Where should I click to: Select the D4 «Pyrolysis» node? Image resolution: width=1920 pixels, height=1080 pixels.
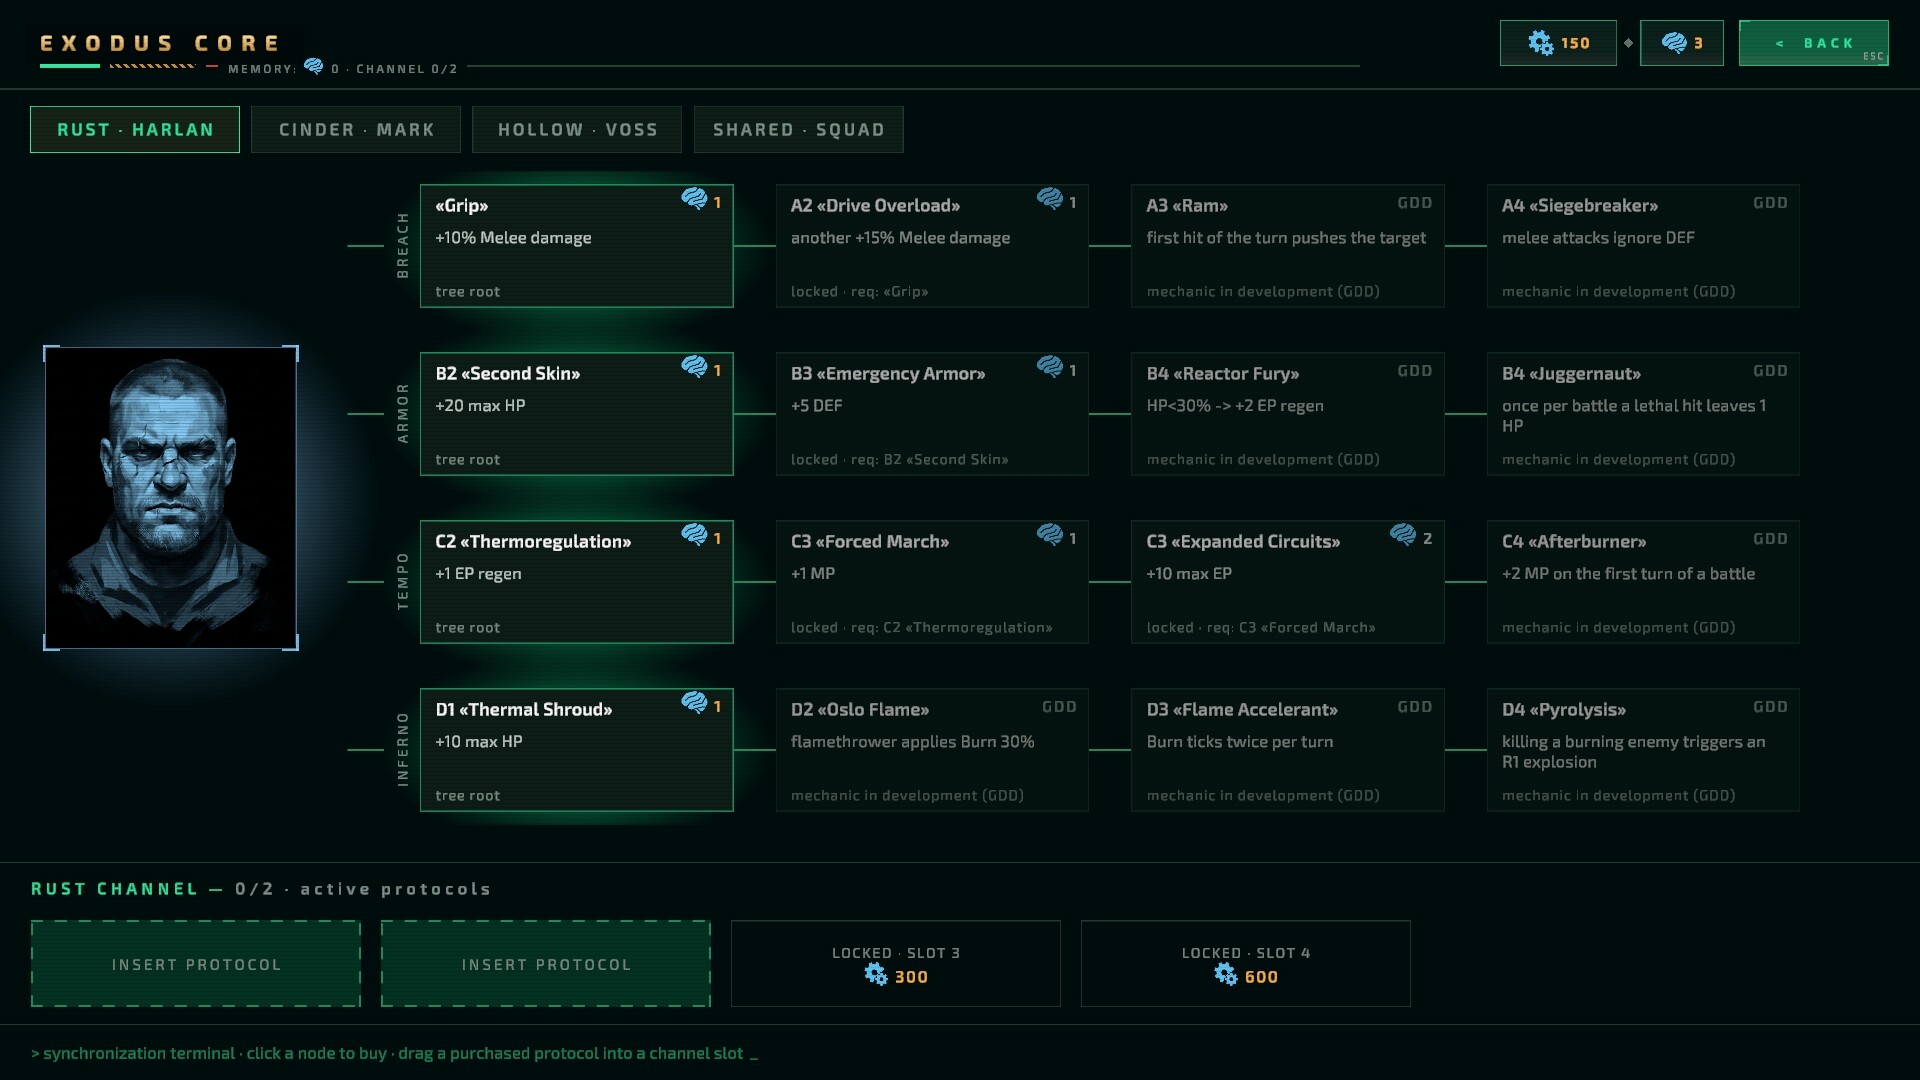[1643, 750]
